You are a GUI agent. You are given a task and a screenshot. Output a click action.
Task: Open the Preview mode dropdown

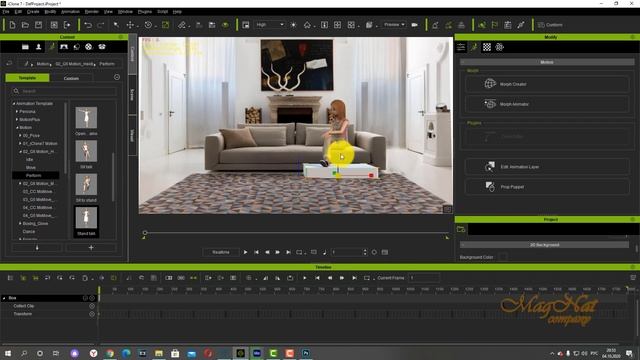coord(394,25)
